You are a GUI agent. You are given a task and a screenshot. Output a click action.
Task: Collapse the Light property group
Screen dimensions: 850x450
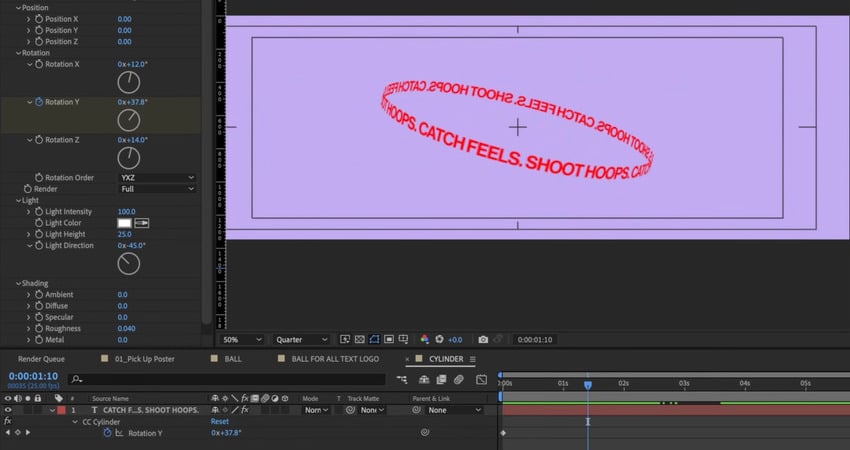[x=18, y=200]
